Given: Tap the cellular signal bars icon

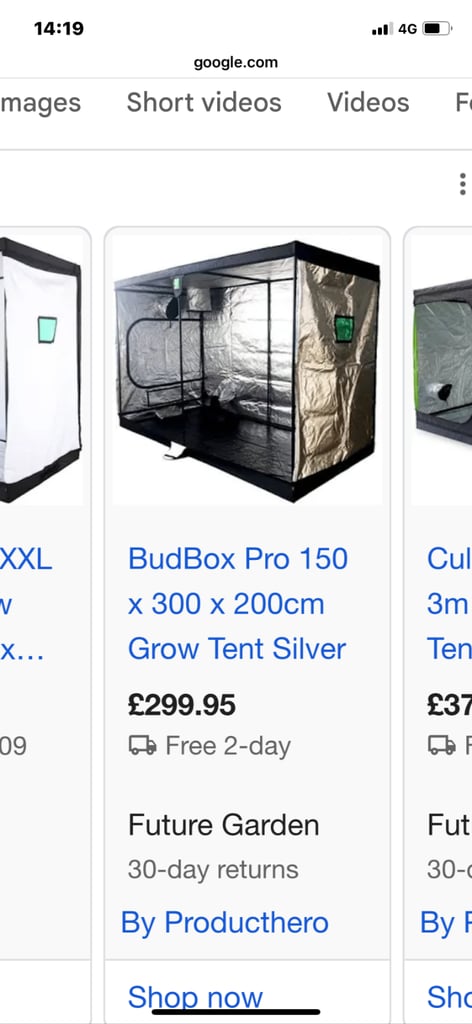Looking at the screenshot, I should click(x=382, y=29).
